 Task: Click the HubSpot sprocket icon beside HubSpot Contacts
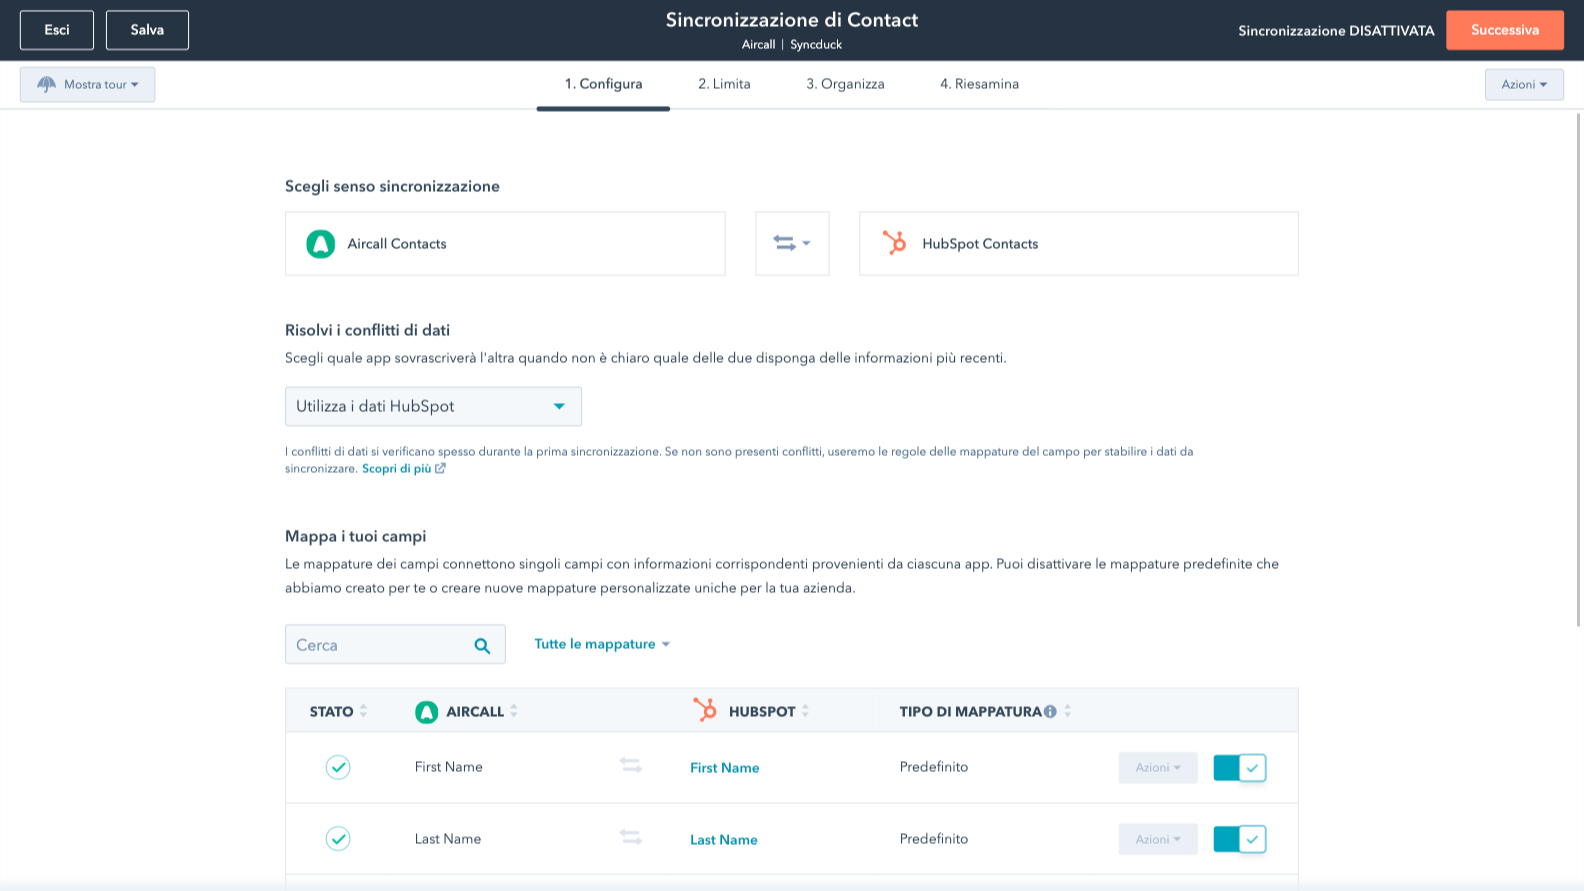tap(894, 243)
